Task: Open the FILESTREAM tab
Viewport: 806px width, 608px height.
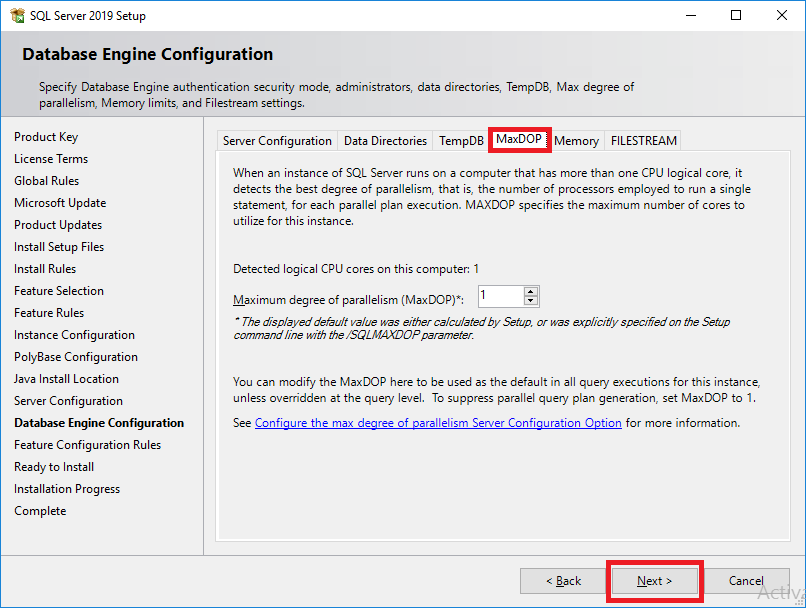Action: click(644, 141)
